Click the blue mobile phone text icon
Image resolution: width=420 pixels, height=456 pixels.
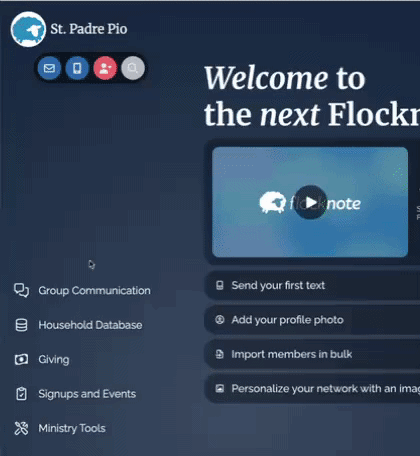pyautogui.click(x=77, y=68)
